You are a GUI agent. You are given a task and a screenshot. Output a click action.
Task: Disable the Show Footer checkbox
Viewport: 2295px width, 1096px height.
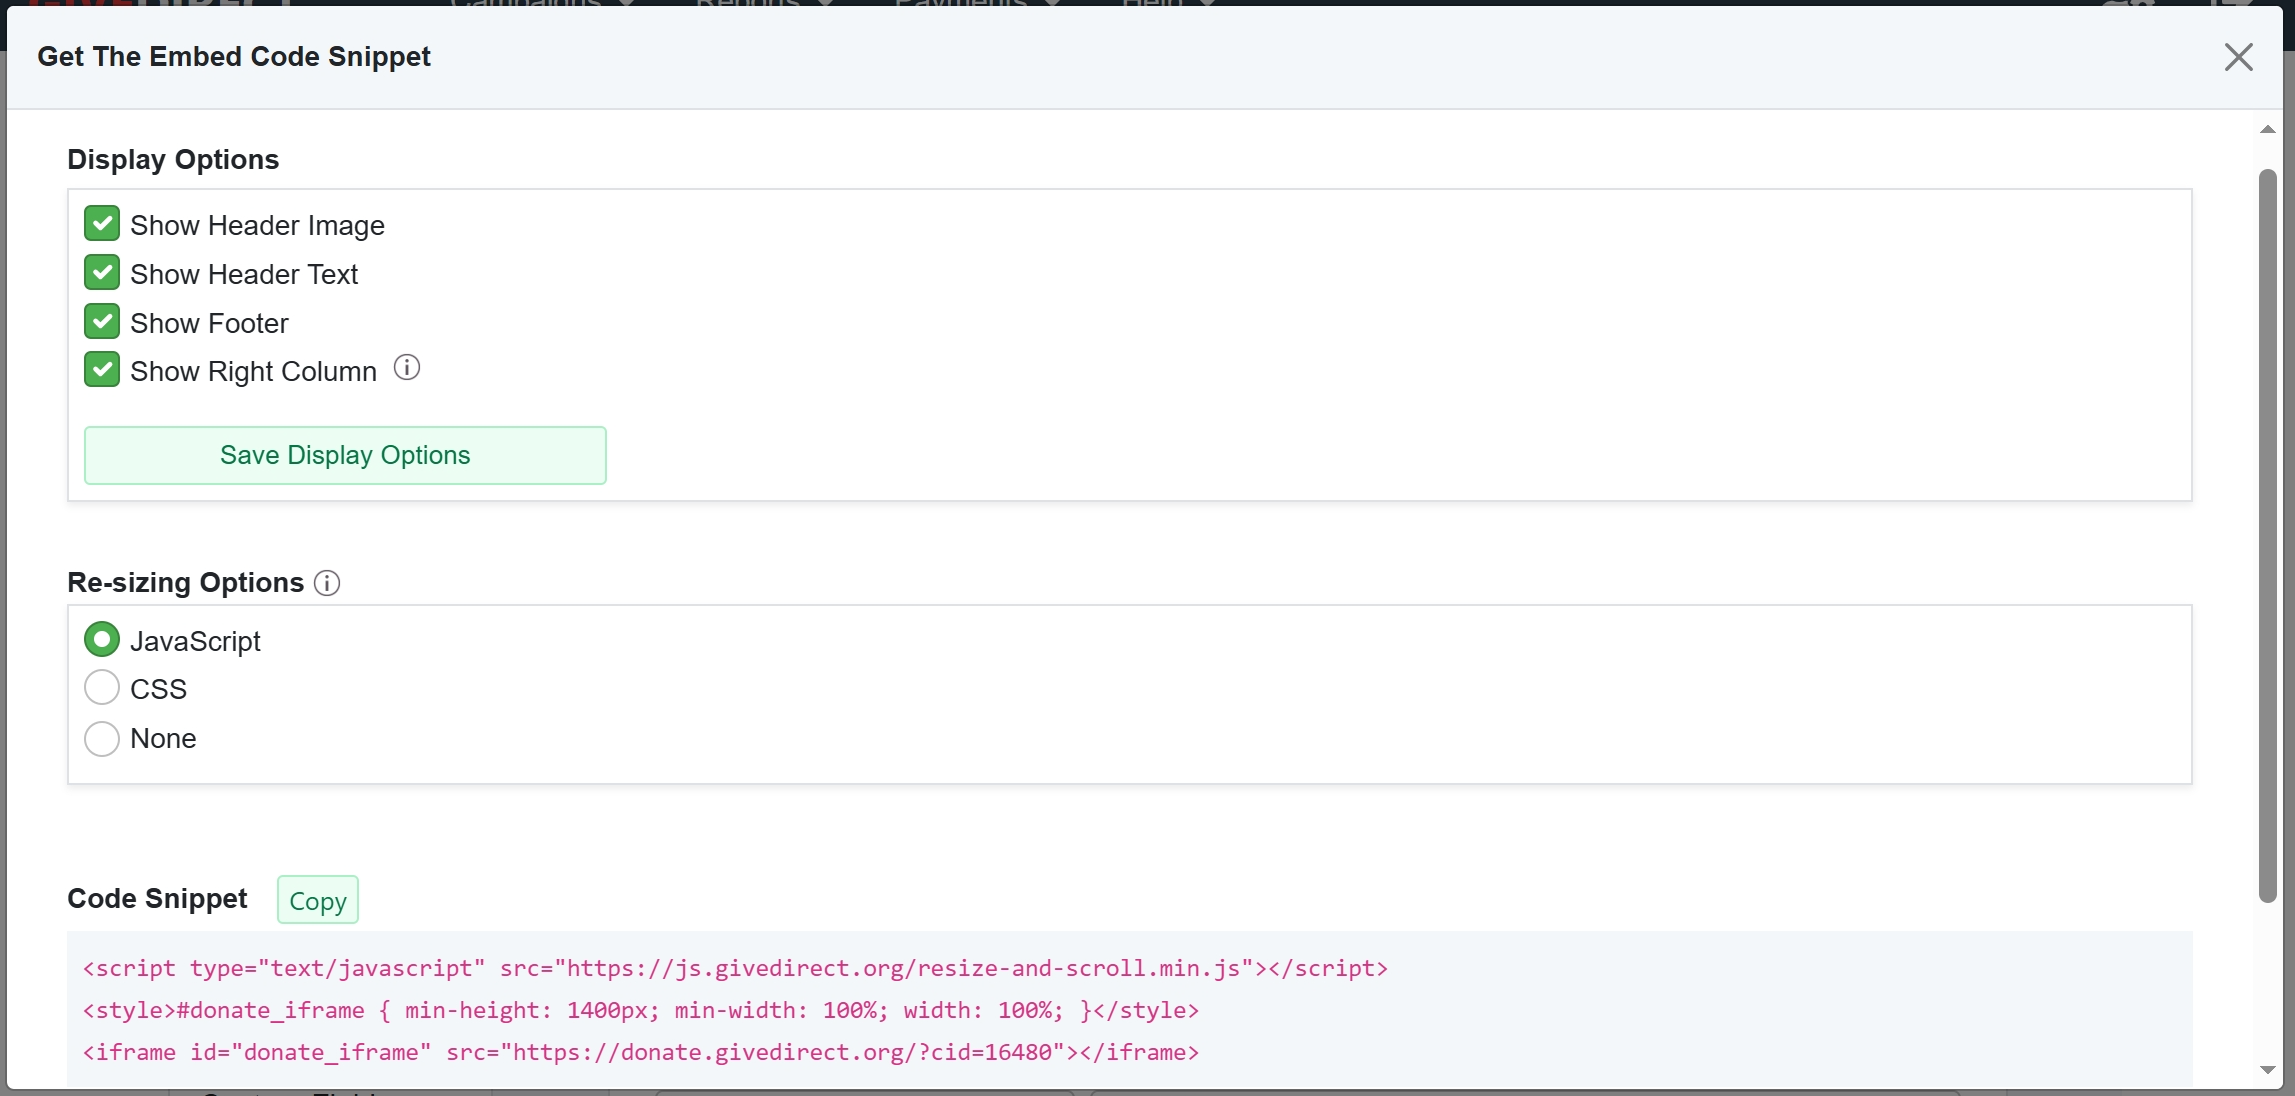pos(102,322)
